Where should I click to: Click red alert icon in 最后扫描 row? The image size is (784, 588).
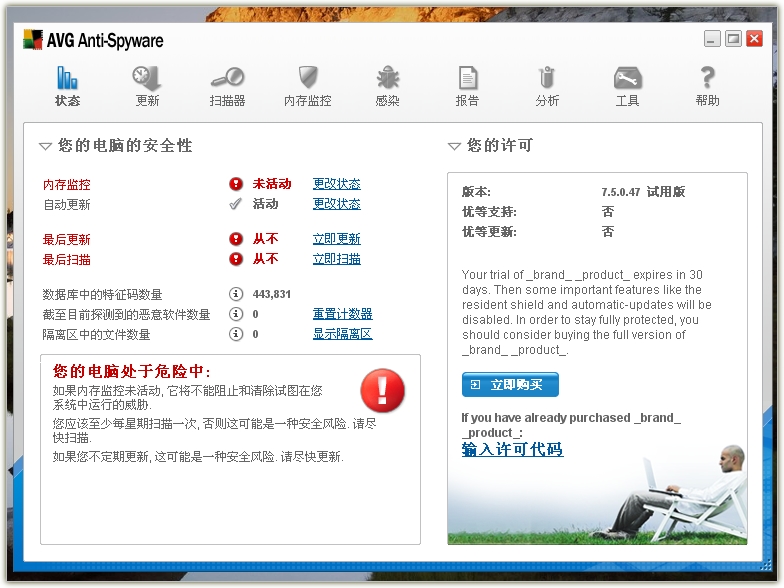pos(236,259)
